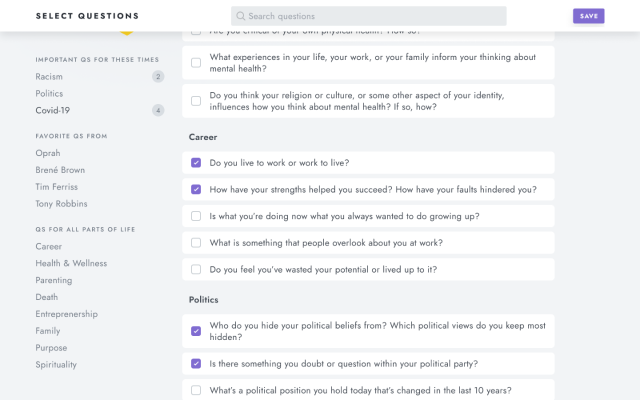Open the Racism category
Viewport: 640px width, 400px height.
49,77
